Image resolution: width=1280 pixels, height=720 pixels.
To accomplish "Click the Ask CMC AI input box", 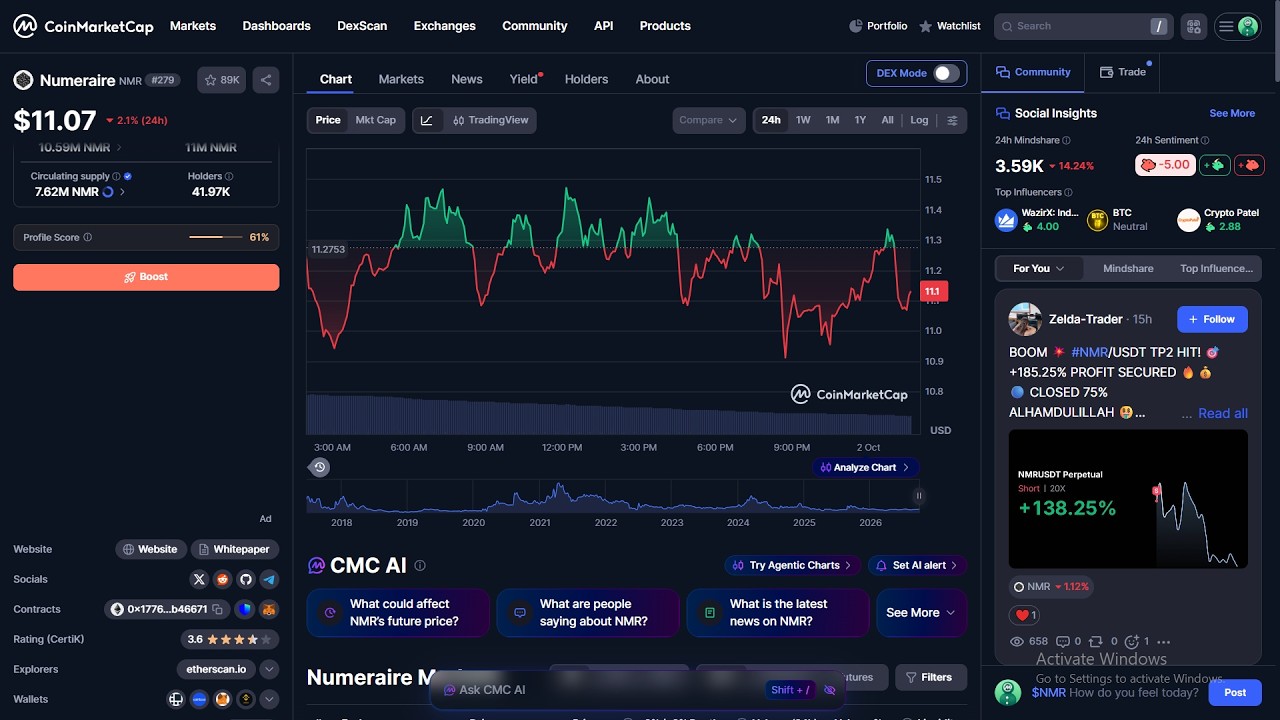I will pos(637,690).
